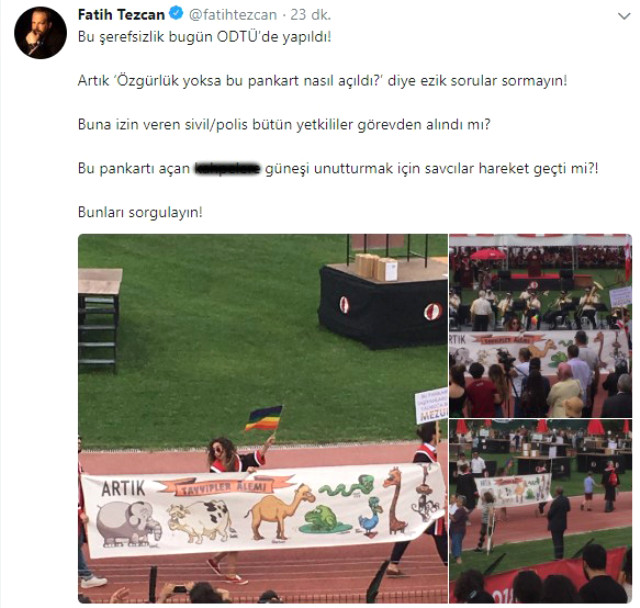Screen dimensions: 640x608
Task: Open the large banner photo on left
Action: pos(263,418)
